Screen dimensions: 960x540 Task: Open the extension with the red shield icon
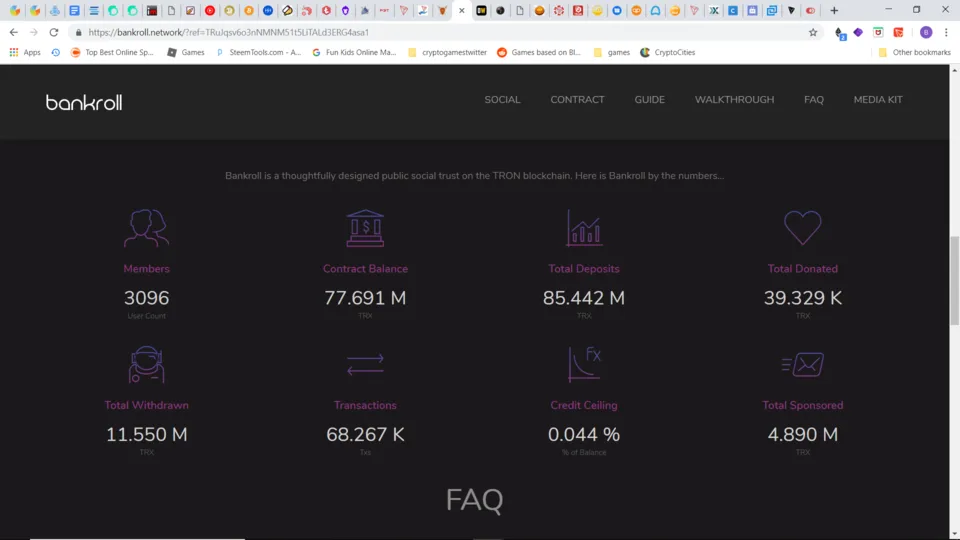tap(879, 32)
